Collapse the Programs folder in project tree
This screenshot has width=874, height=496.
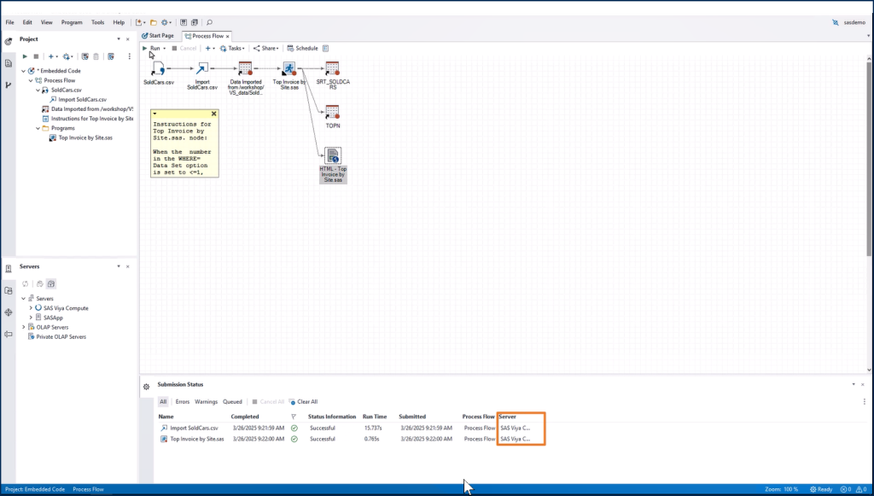point(38,128)
